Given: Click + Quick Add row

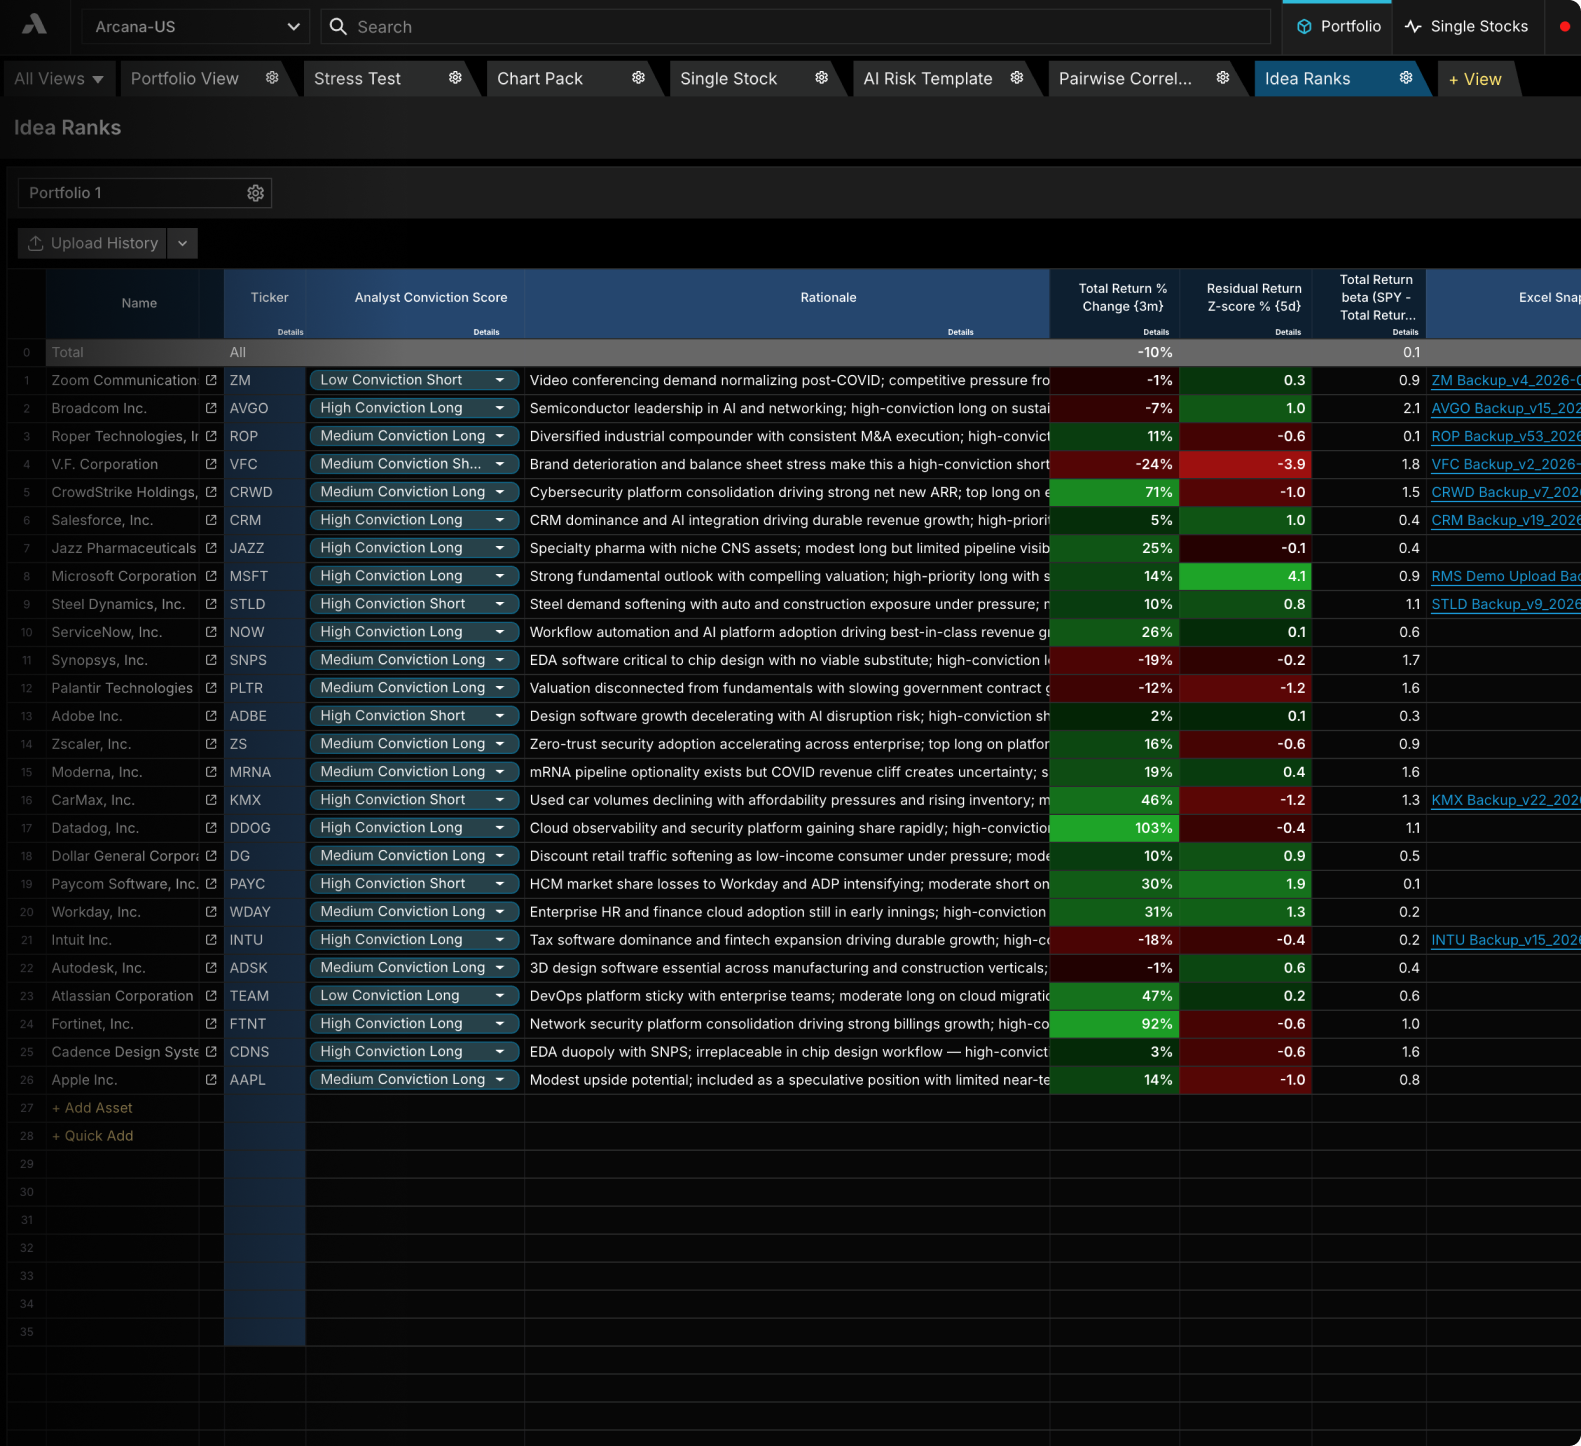Looking at the screenshot, I should point(92,1136).
